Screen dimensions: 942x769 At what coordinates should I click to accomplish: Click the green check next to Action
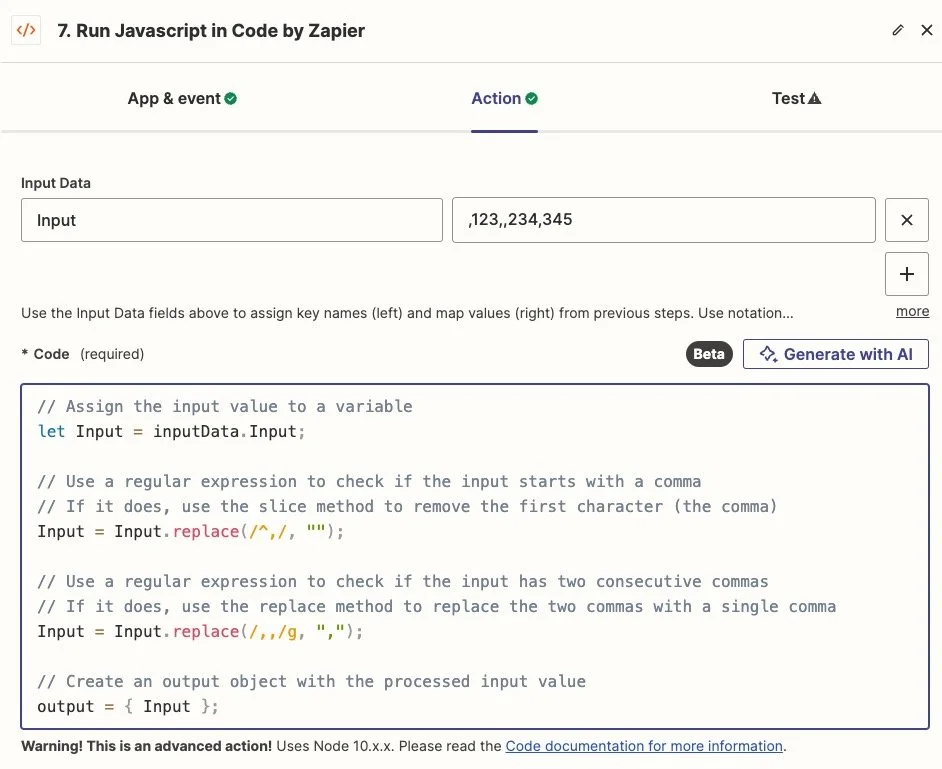tap(531, 99)
